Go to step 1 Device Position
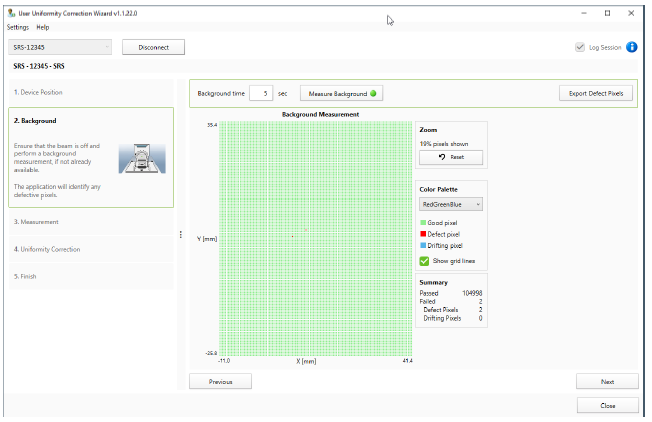 [x=91, y=92]
